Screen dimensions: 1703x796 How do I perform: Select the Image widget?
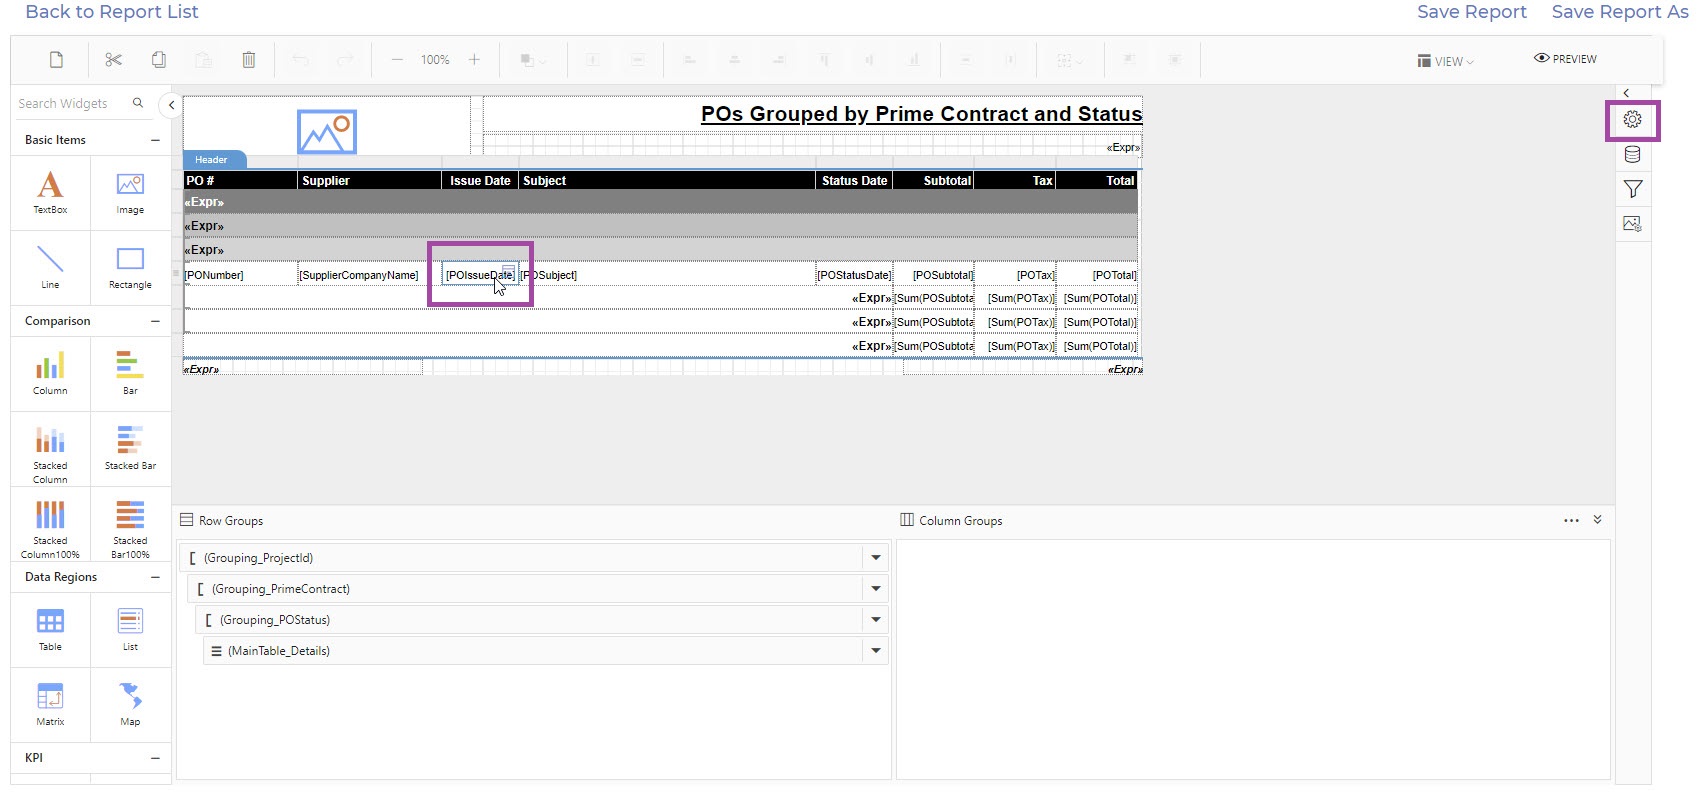coord(130,192)
